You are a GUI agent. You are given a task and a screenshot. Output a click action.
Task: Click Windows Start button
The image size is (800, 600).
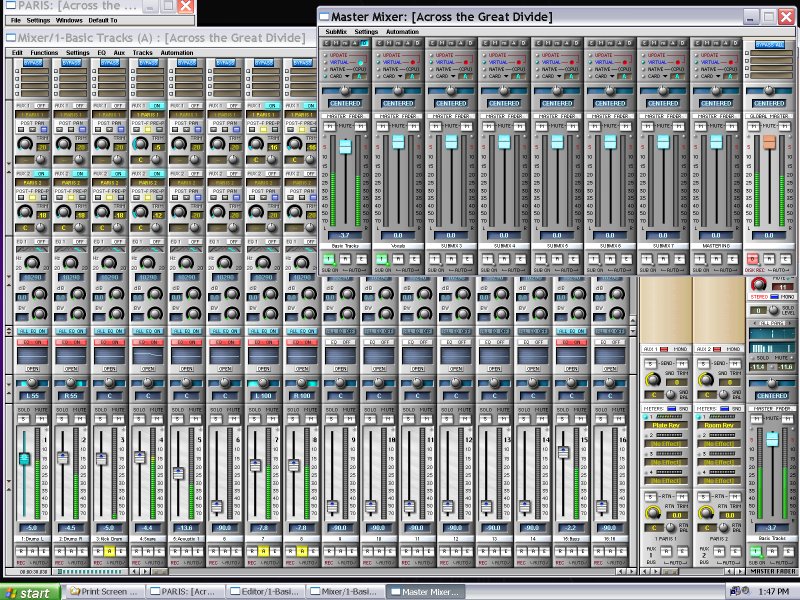point(30,592)
